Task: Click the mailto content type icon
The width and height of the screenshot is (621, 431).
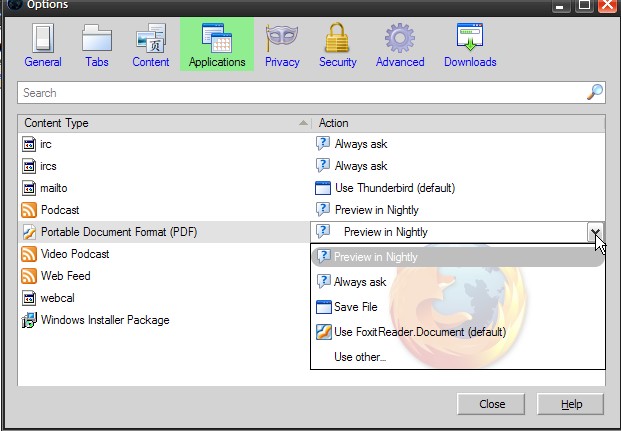Action: [x=29, y=188]
